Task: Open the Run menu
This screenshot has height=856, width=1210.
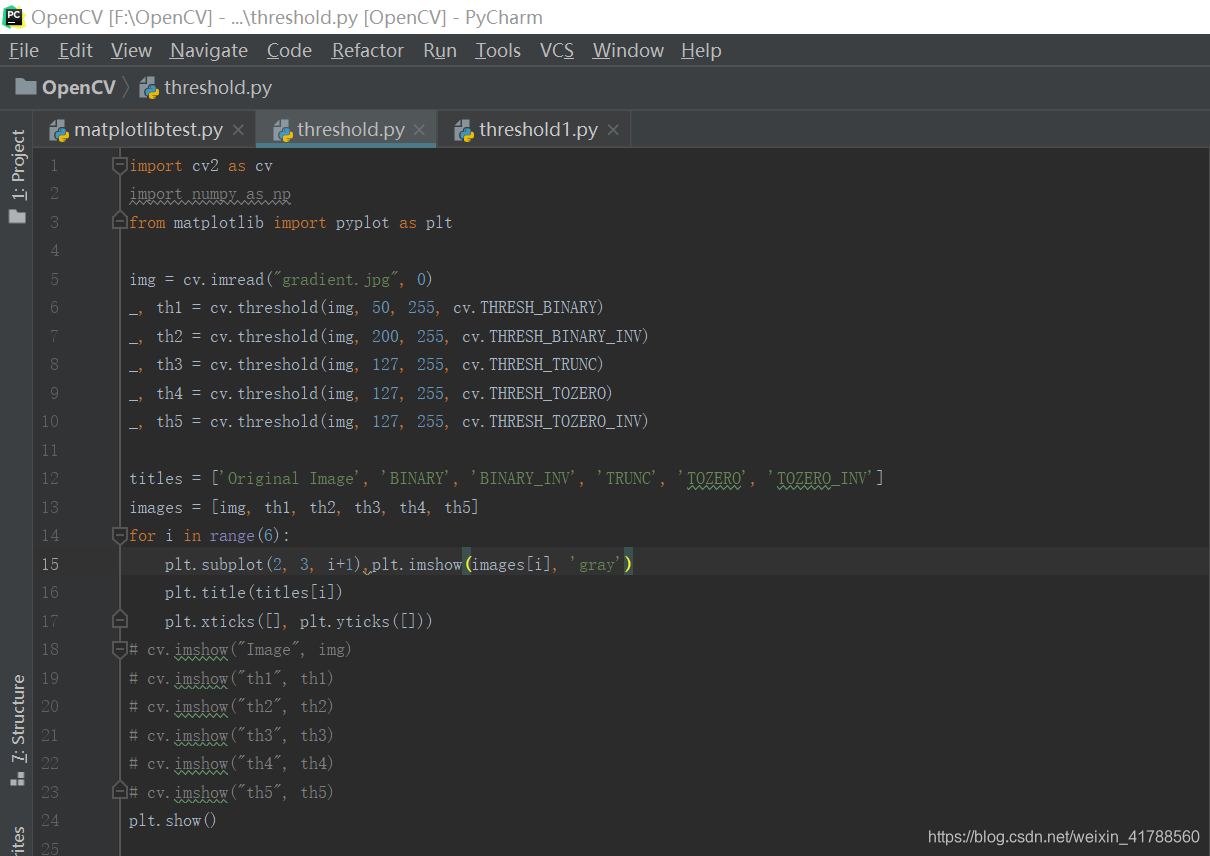Action: click(x=440, y=51)
